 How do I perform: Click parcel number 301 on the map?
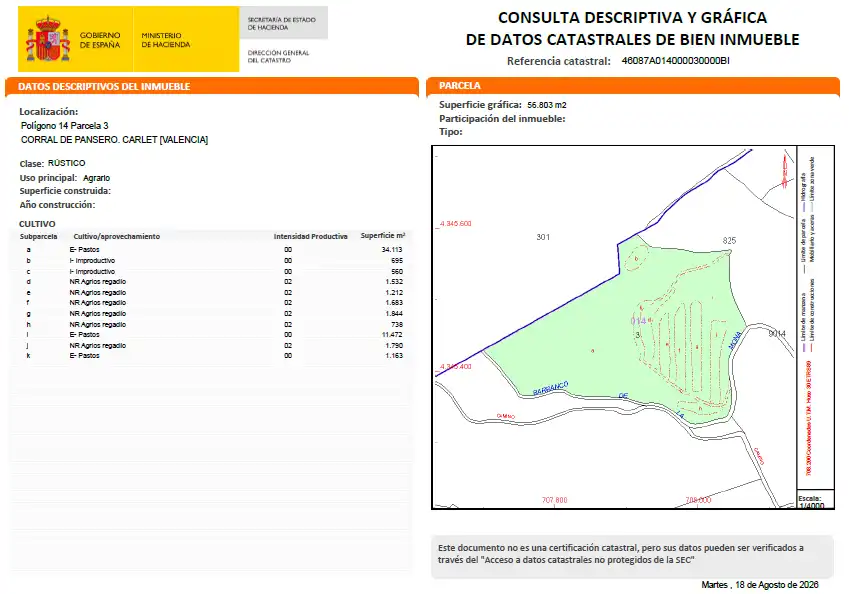coord(543,237)
